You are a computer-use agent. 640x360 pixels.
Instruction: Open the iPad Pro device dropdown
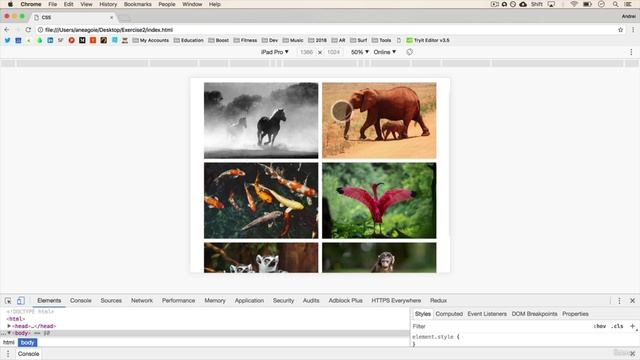pyautogui.click(x=275, y=52)
